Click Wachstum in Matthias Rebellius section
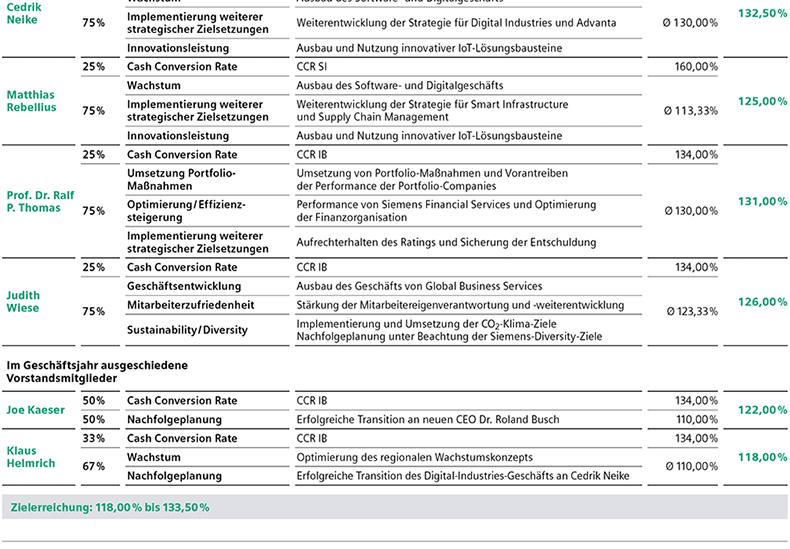The width and height of the screenshot is (790, 549). (x=154, y=85)
